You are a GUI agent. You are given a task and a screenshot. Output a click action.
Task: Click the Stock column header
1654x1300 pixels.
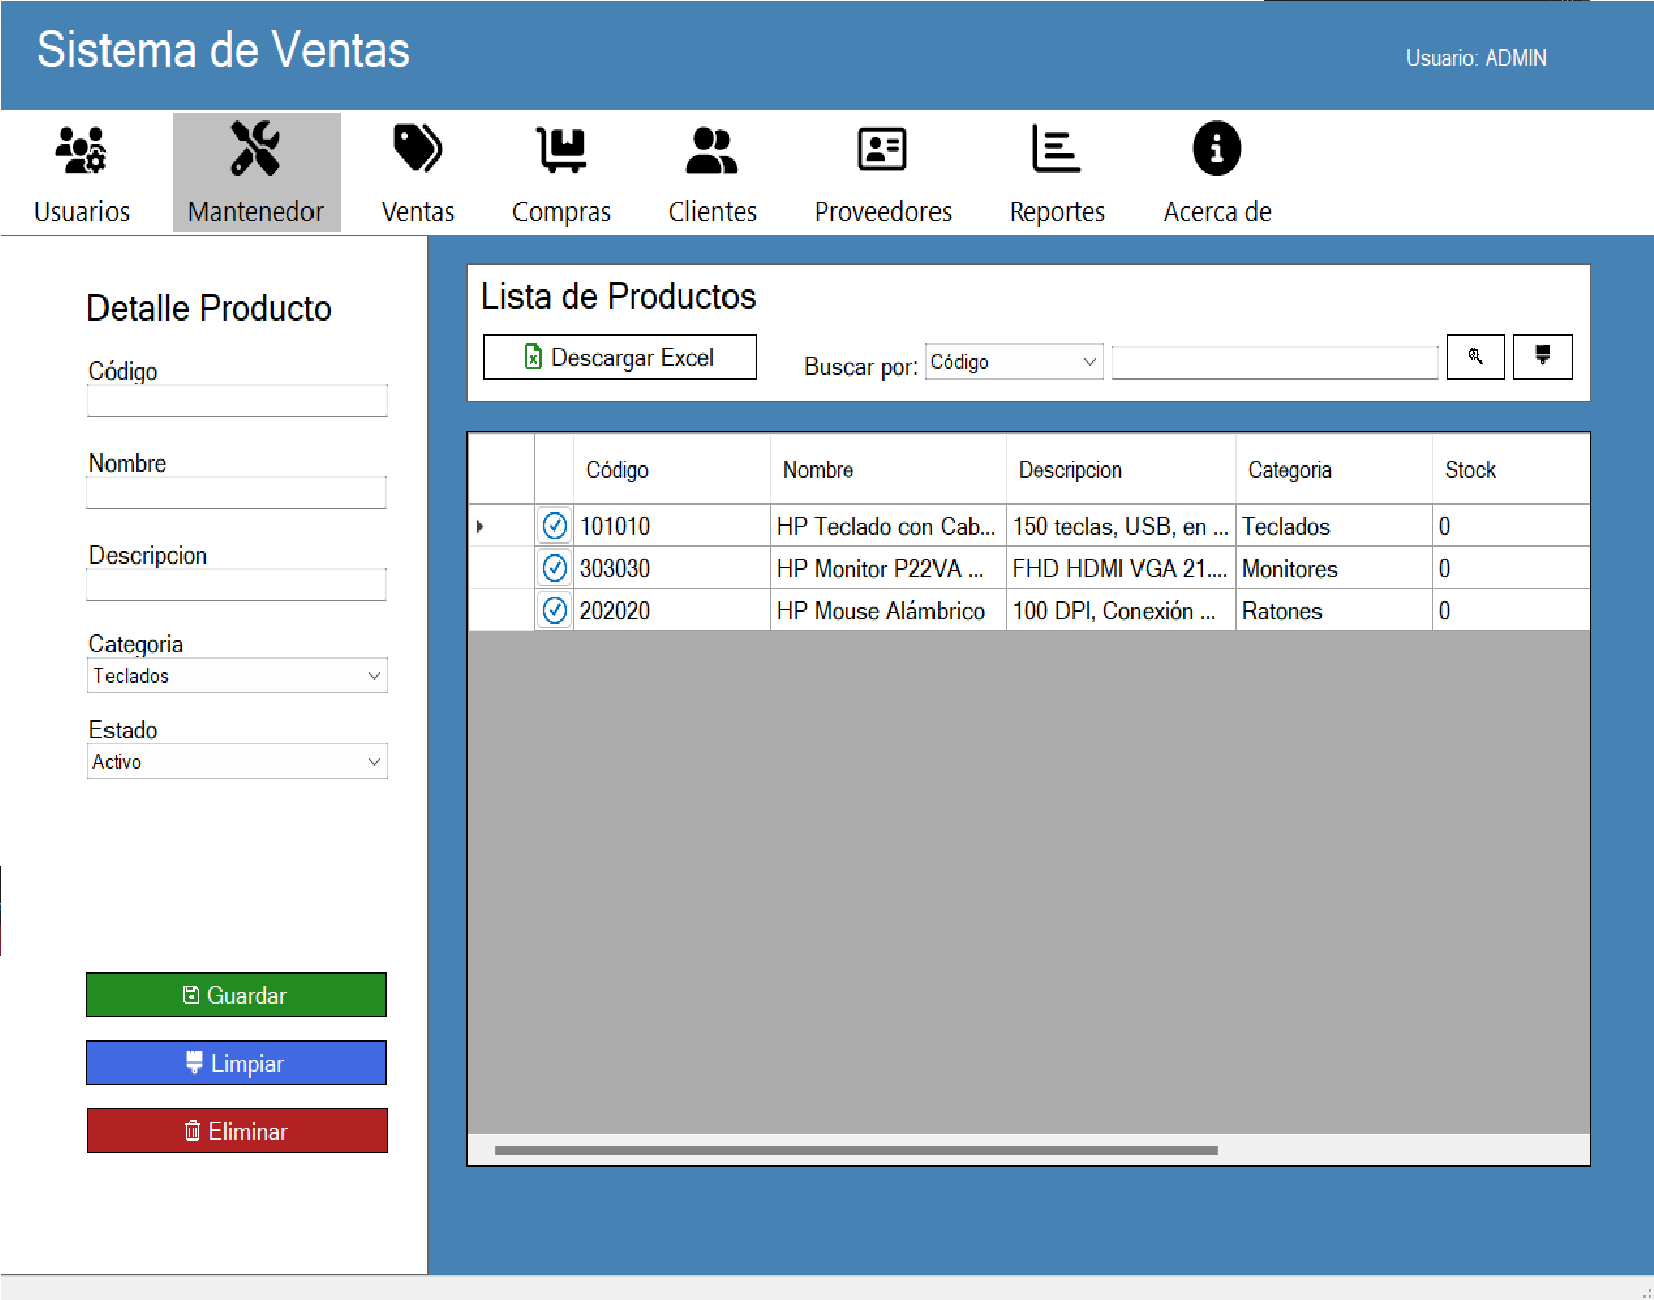click(1511, 470)
